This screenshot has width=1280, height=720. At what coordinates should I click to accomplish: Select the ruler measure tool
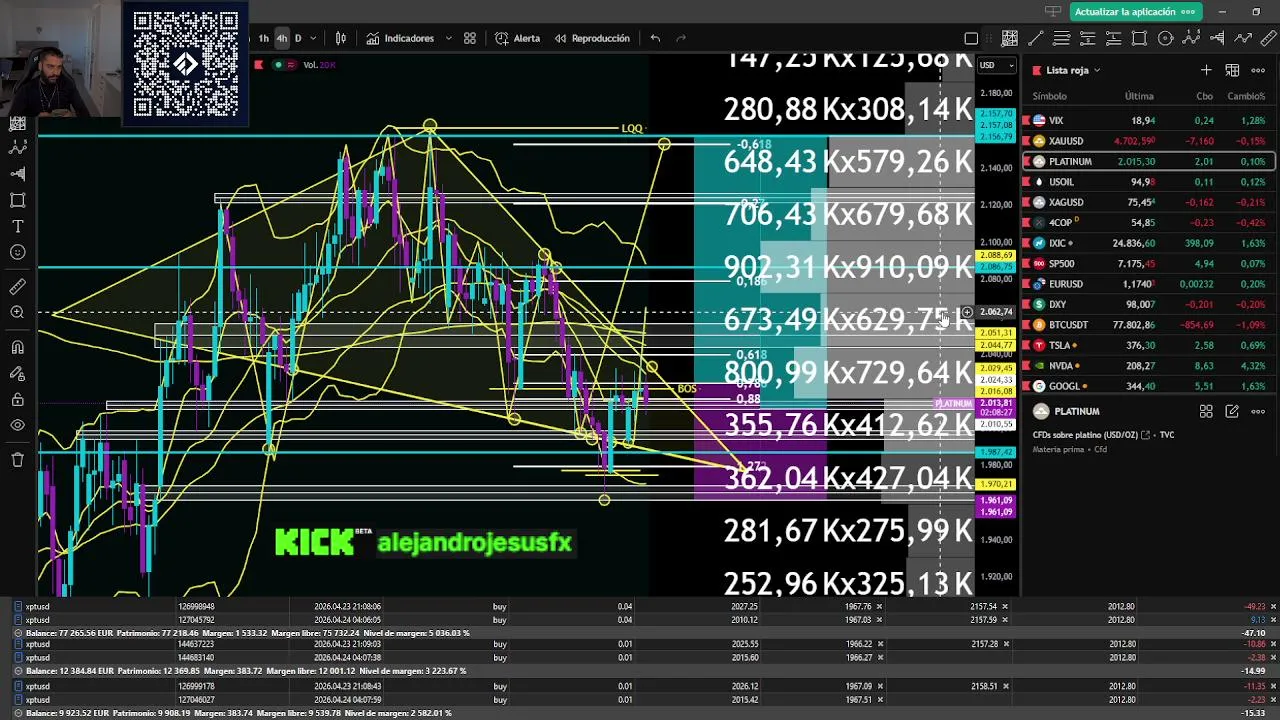point(17,287)
